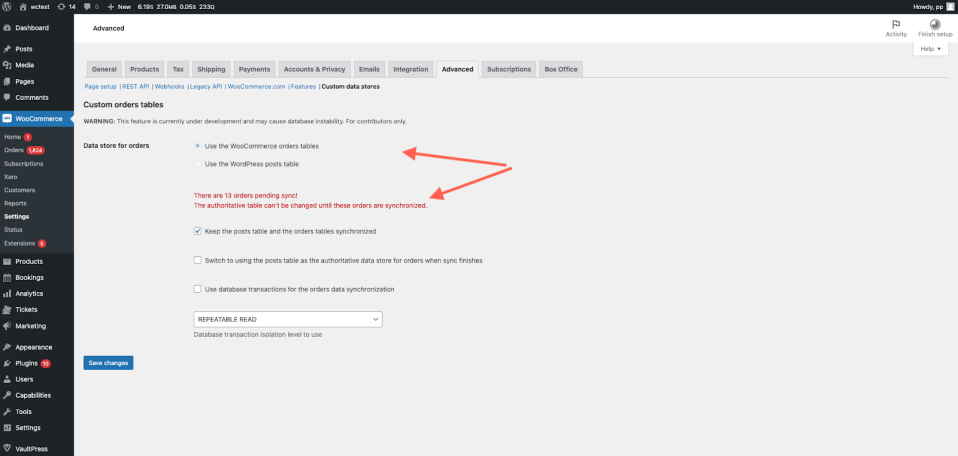Switch to the Subscriptions settings tab

pos(509,69)
